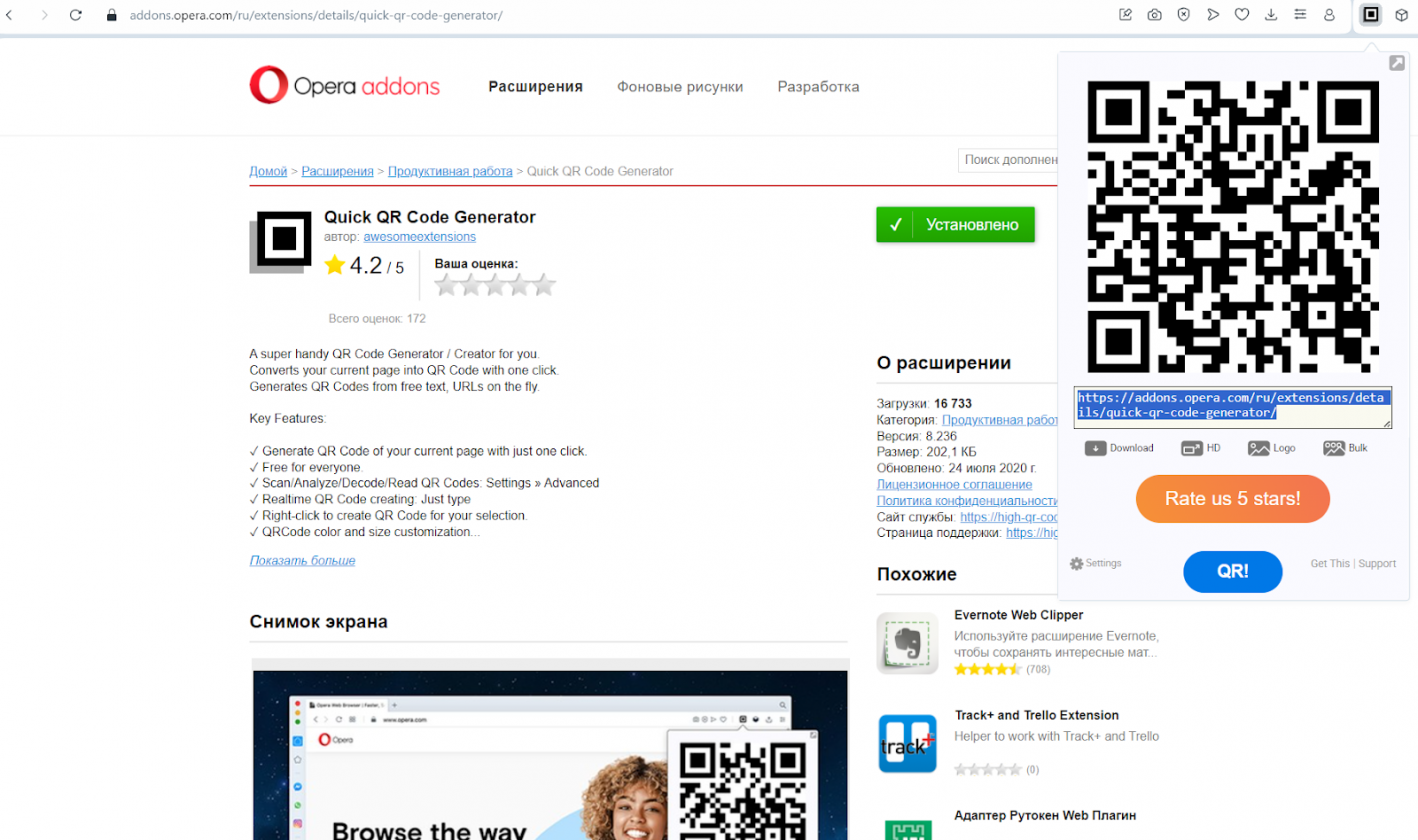The height and width of the screenshot is (840, 1418).
Task: Click the Support link in popup
Action: (x=1377, y=564)
